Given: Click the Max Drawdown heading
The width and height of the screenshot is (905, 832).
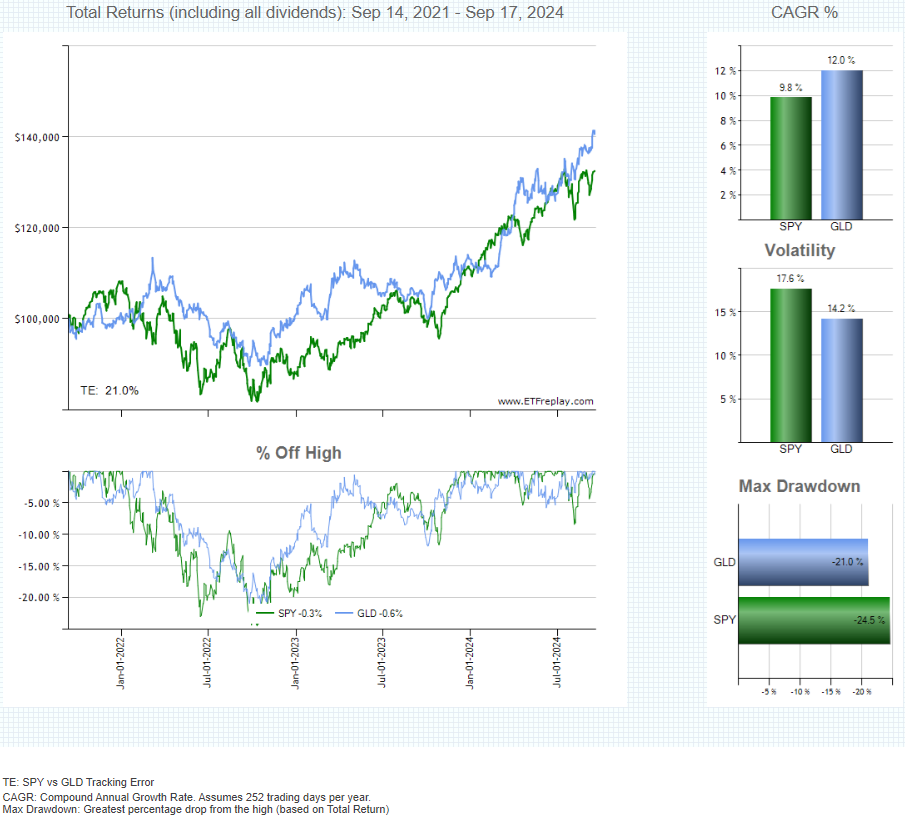Looking at the screenshot, I should tap(799, 486).
